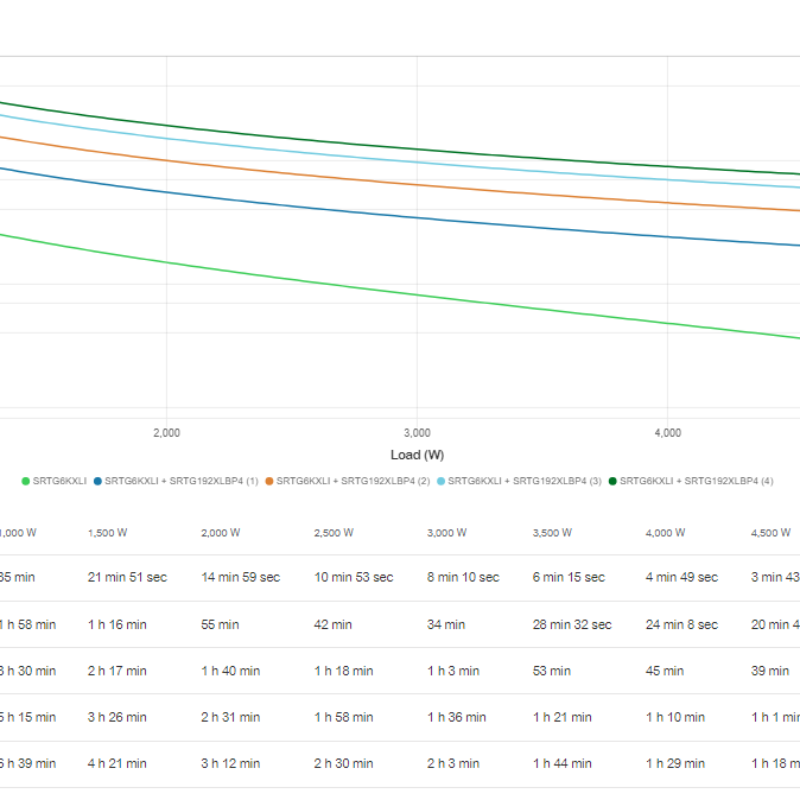Click the light green runtime curve in chart
The image size is (800, 800).
pos(300,280)
